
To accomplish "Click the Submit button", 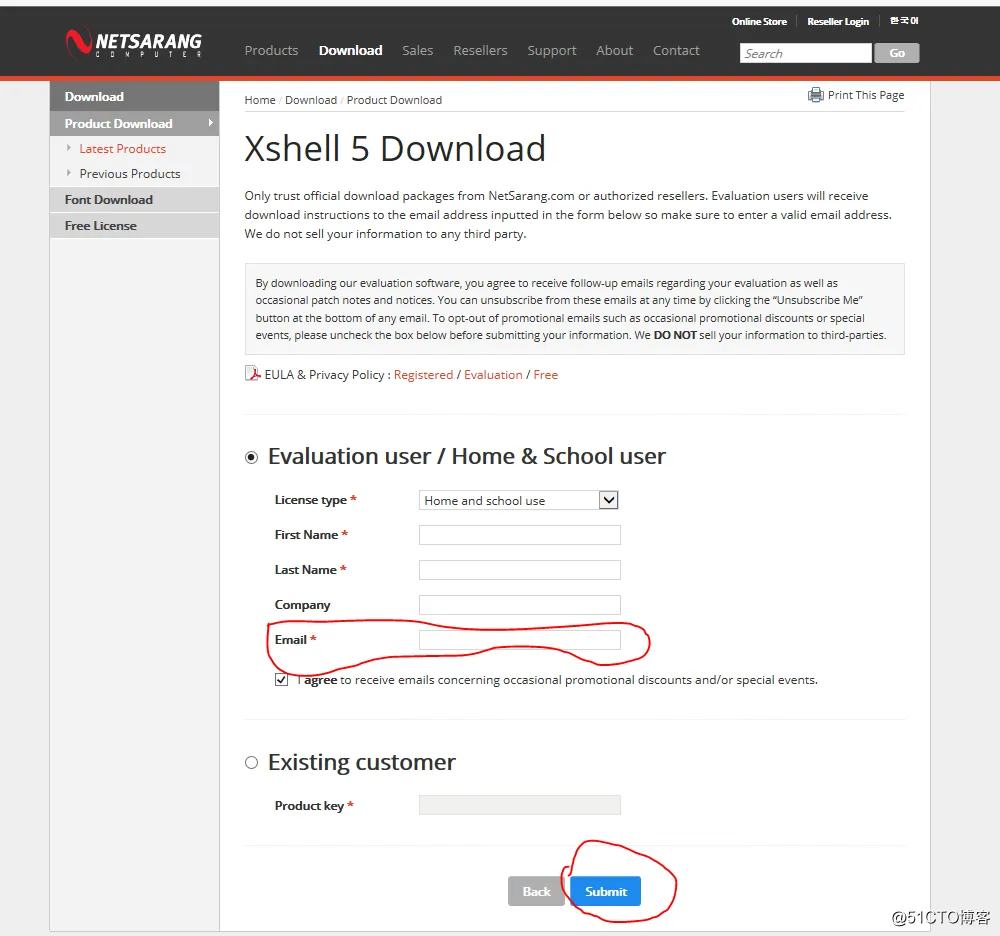I will (606, 891).
